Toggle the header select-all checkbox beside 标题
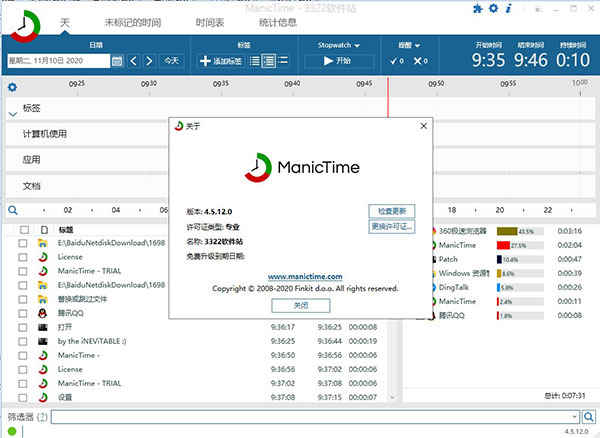600x438 pixels. click(24, 230)
